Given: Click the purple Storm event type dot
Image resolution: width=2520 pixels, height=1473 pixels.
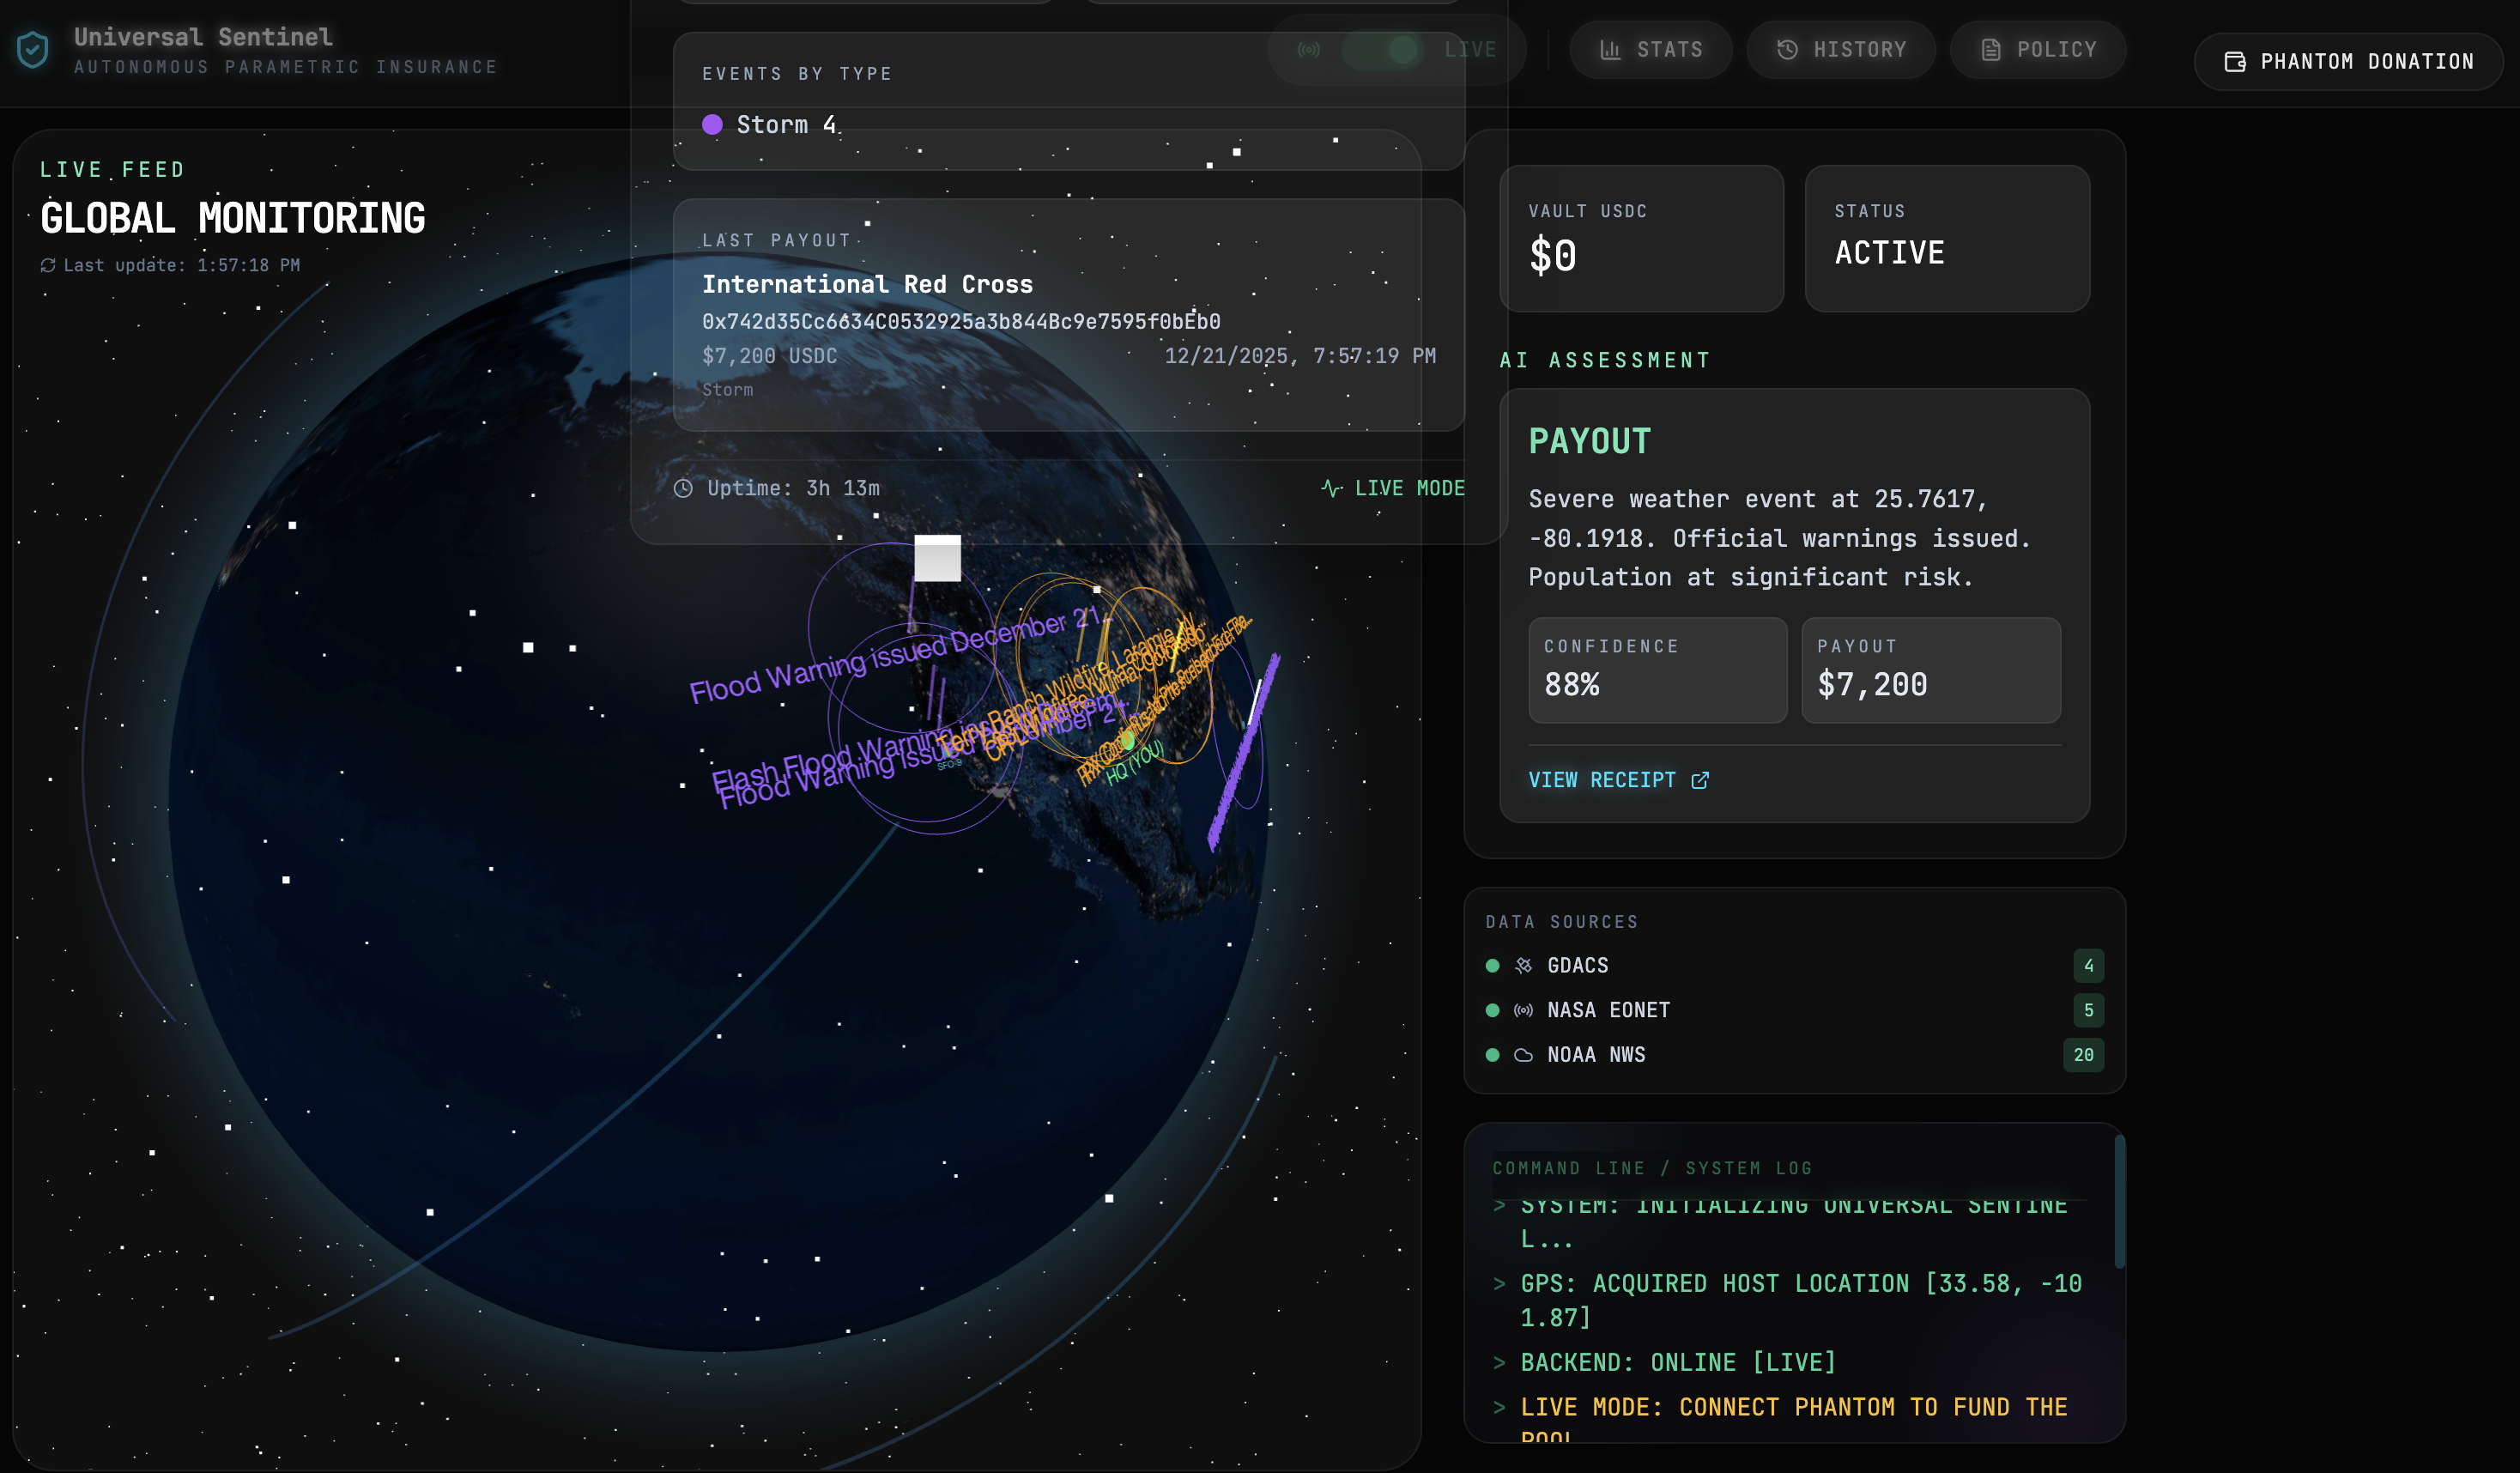Looking at the screenshot, I should (x=712, y=125).
